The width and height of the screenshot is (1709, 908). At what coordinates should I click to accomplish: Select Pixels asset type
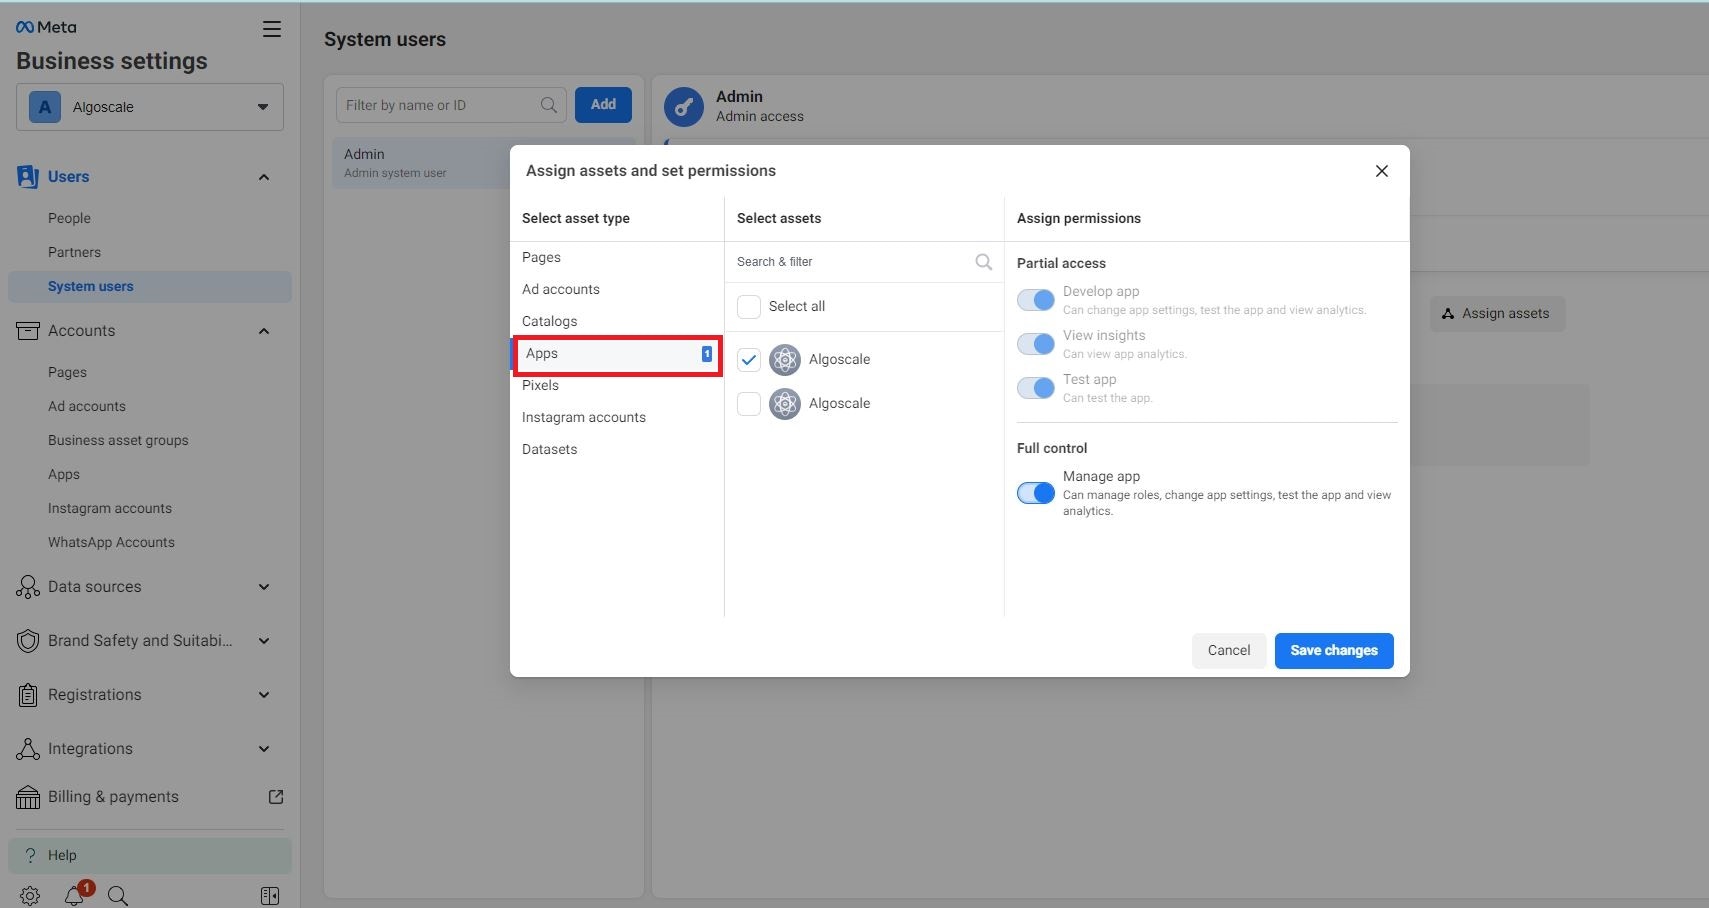[x=617, y=385]
